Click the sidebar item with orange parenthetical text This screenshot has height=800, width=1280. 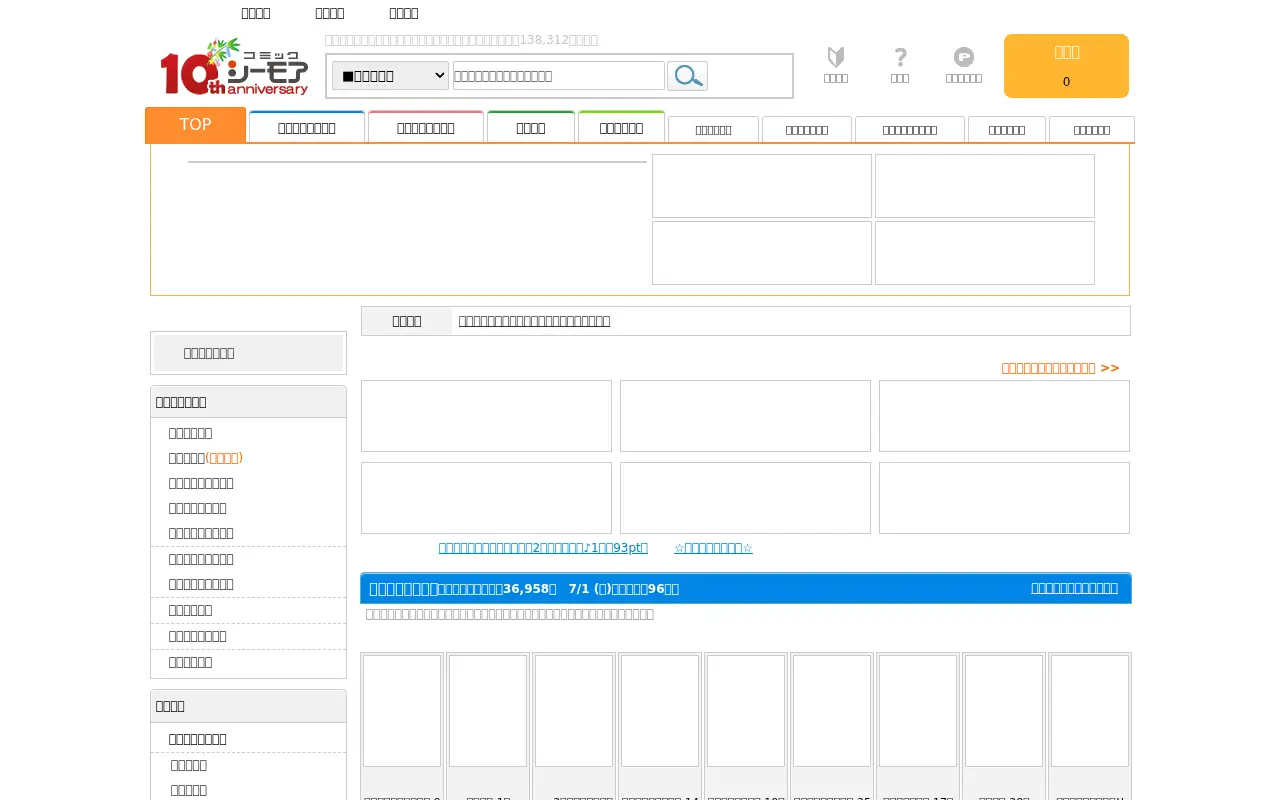(206, 458)
